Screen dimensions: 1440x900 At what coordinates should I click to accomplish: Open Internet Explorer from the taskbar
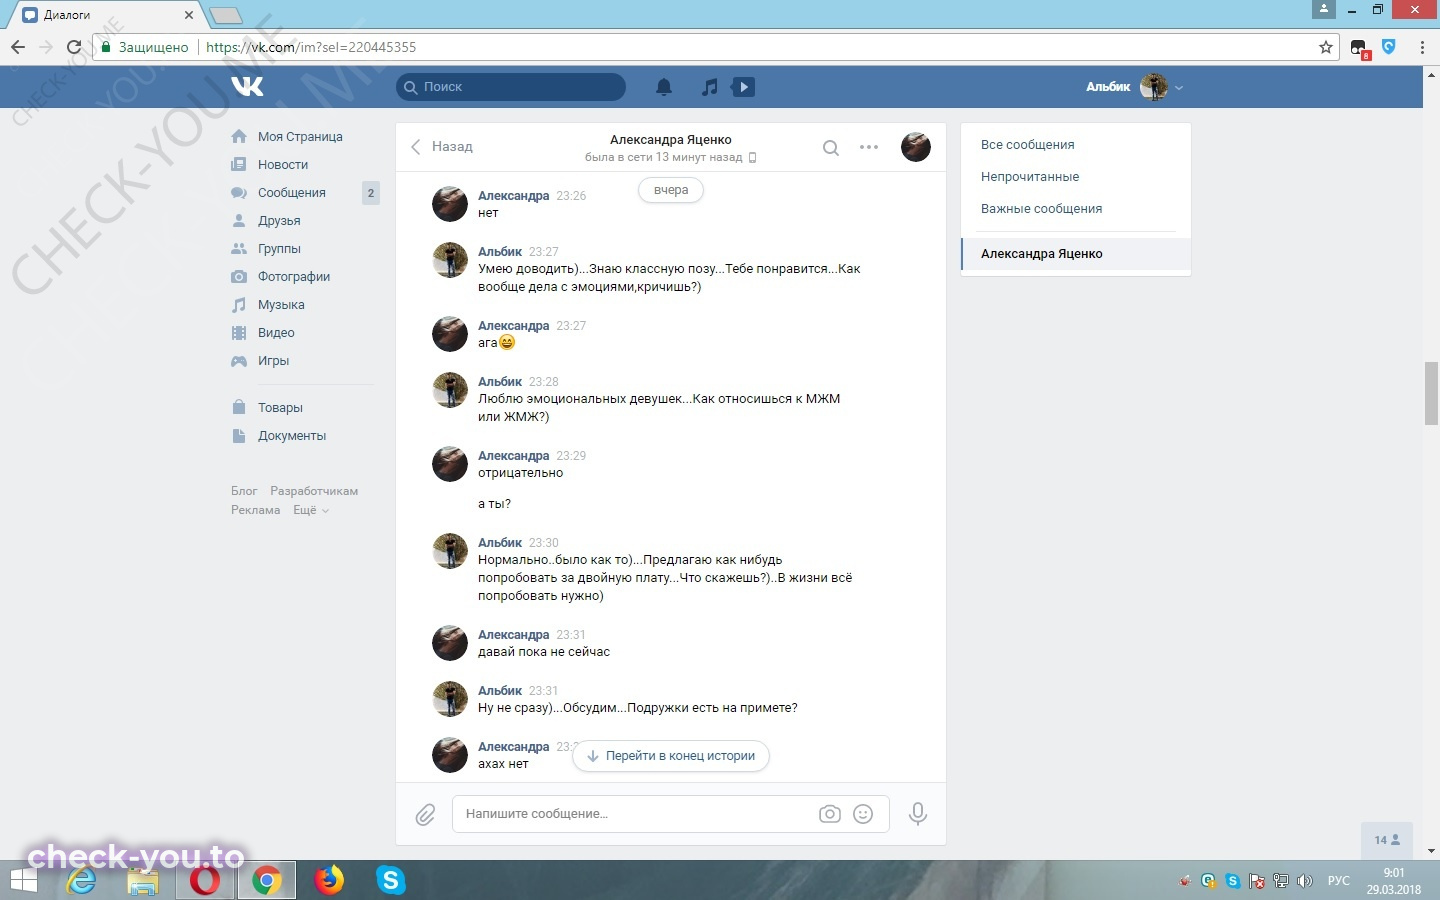click(81, 880)
